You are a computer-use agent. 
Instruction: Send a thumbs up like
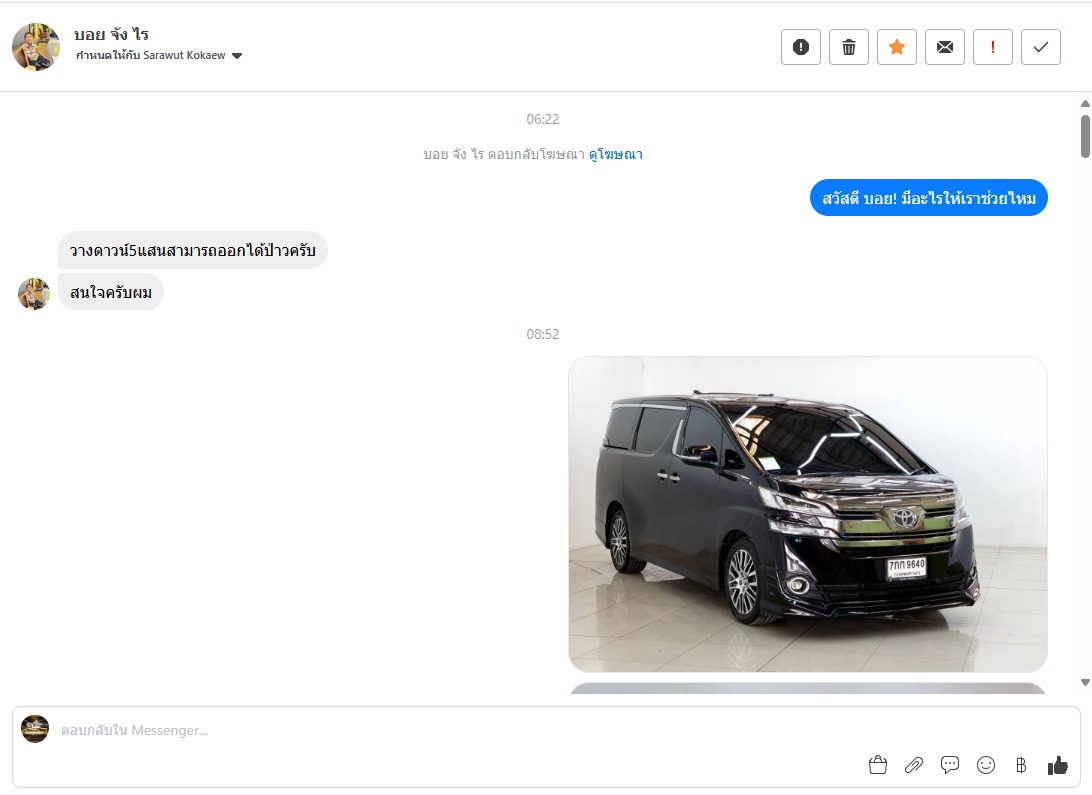coord(1058,765)
